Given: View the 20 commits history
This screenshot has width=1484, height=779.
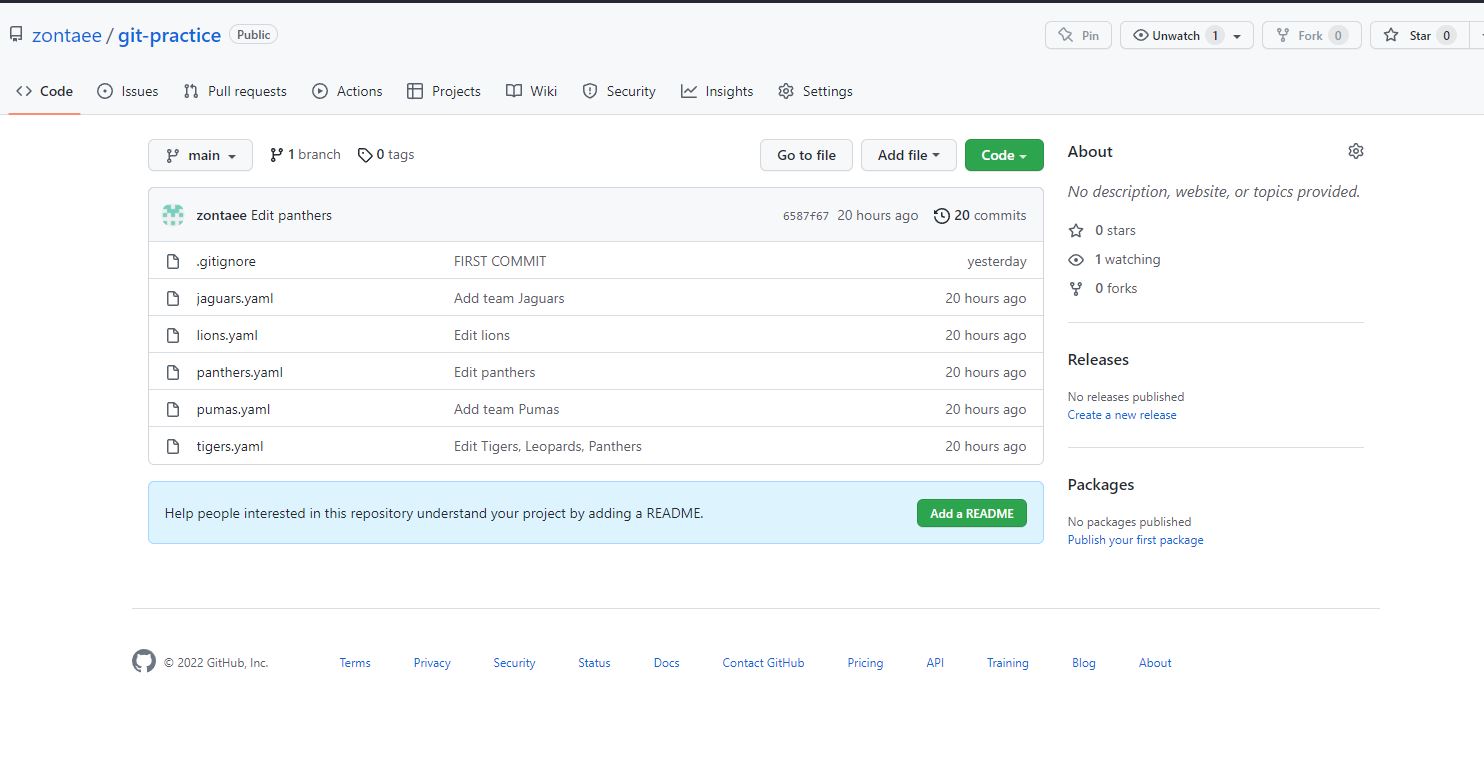Looking at the screenshot, I should point(979,215).
